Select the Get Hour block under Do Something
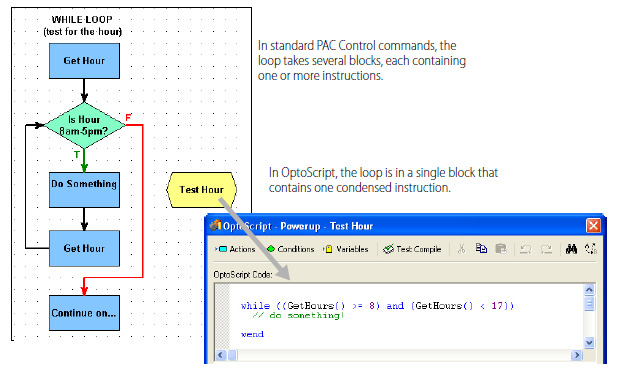The image size is (618, 372). coord(84,248)
